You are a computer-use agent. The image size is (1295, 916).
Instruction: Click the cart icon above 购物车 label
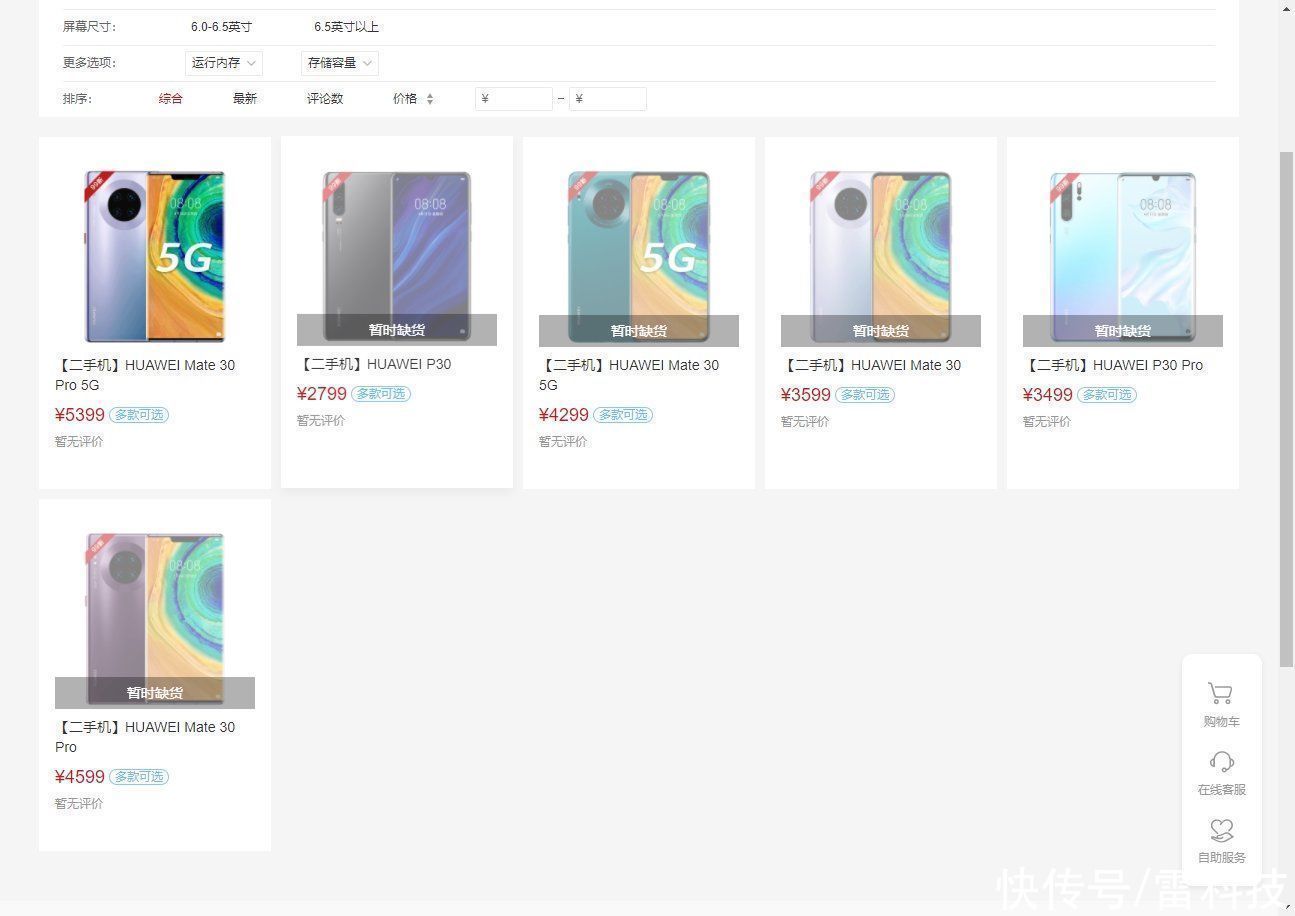[x=1221, y=692]
